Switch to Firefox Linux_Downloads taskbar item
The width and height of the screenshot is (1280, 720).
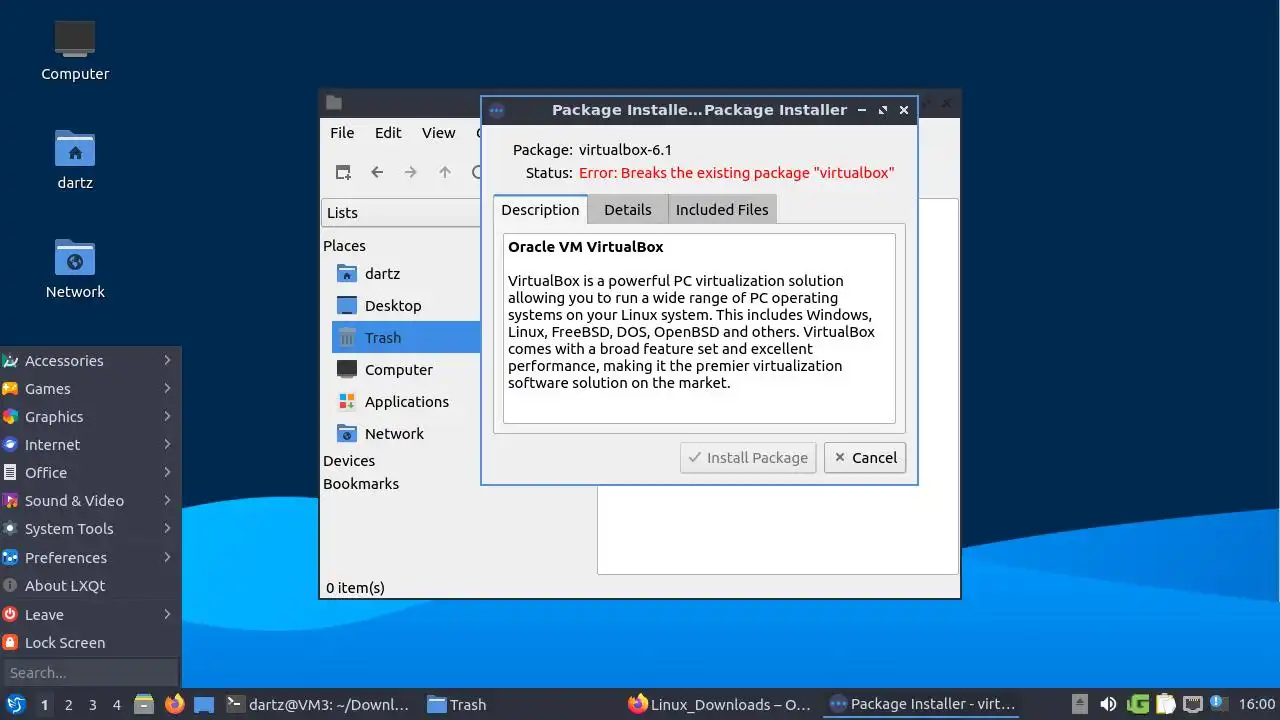719,704
